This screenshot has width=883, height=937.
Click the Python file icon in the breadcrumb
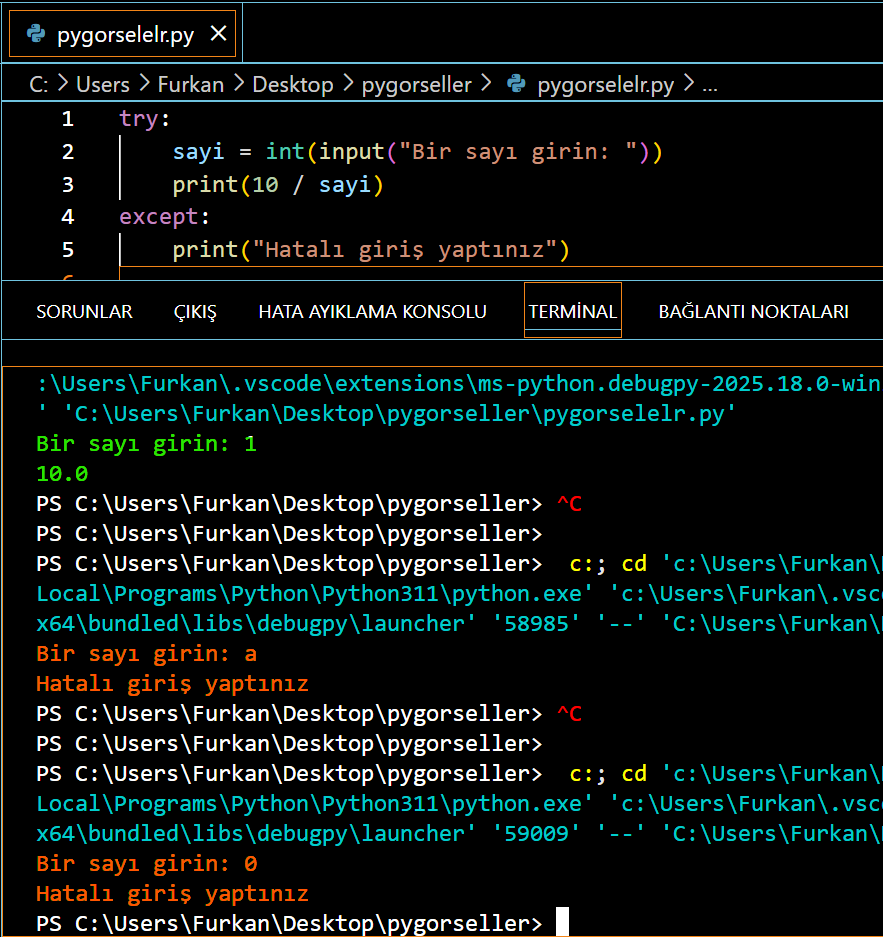516,84
